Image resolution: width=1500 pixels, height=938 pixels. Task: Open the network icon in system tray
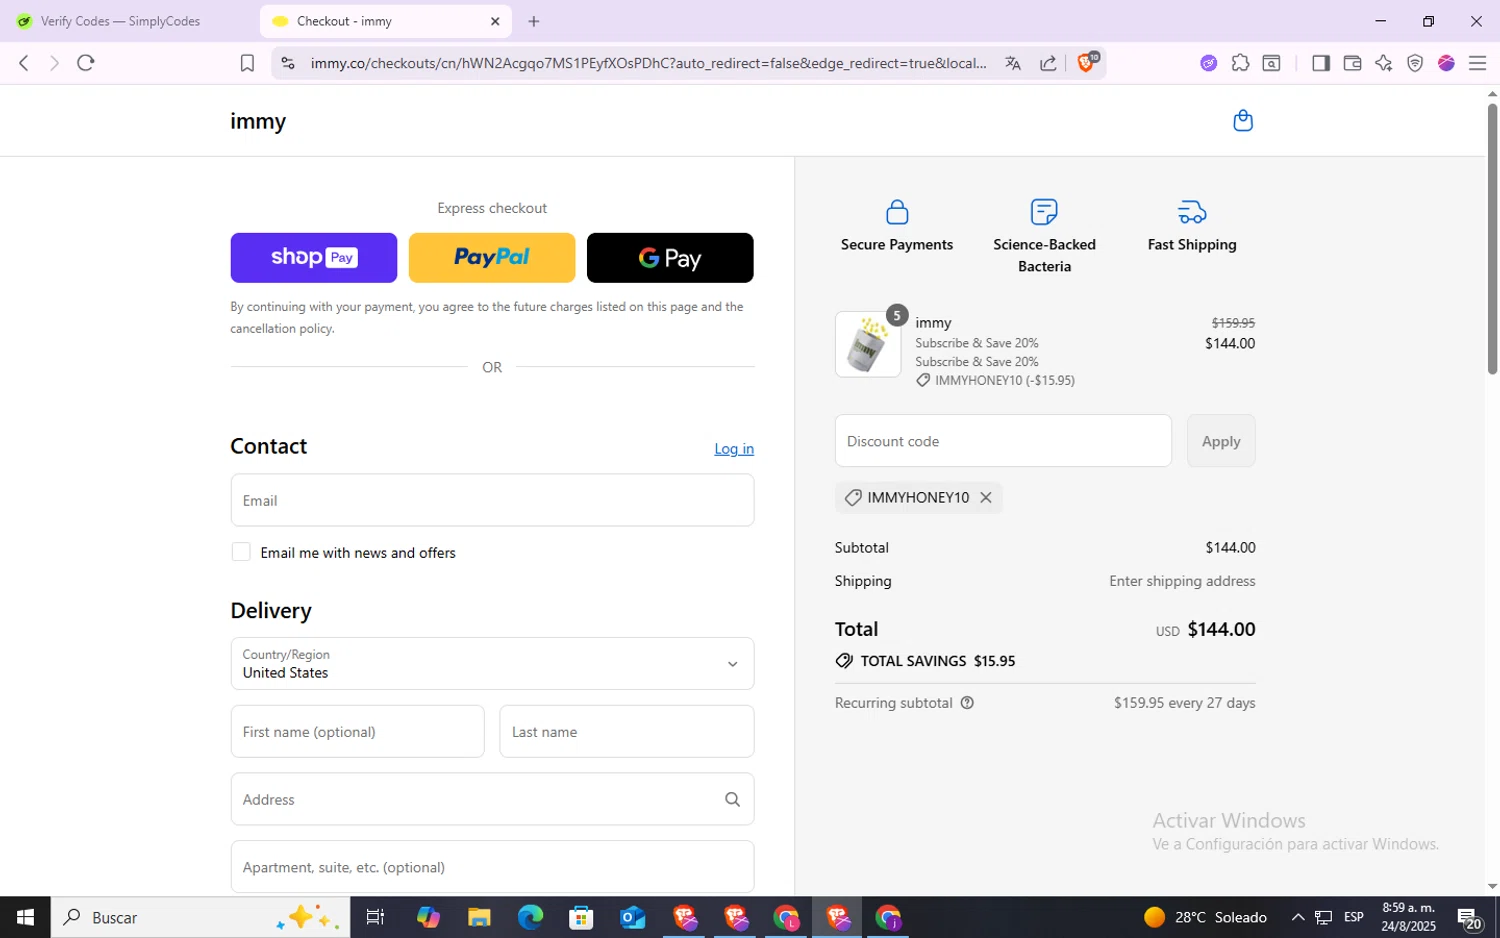point(1324,917)
